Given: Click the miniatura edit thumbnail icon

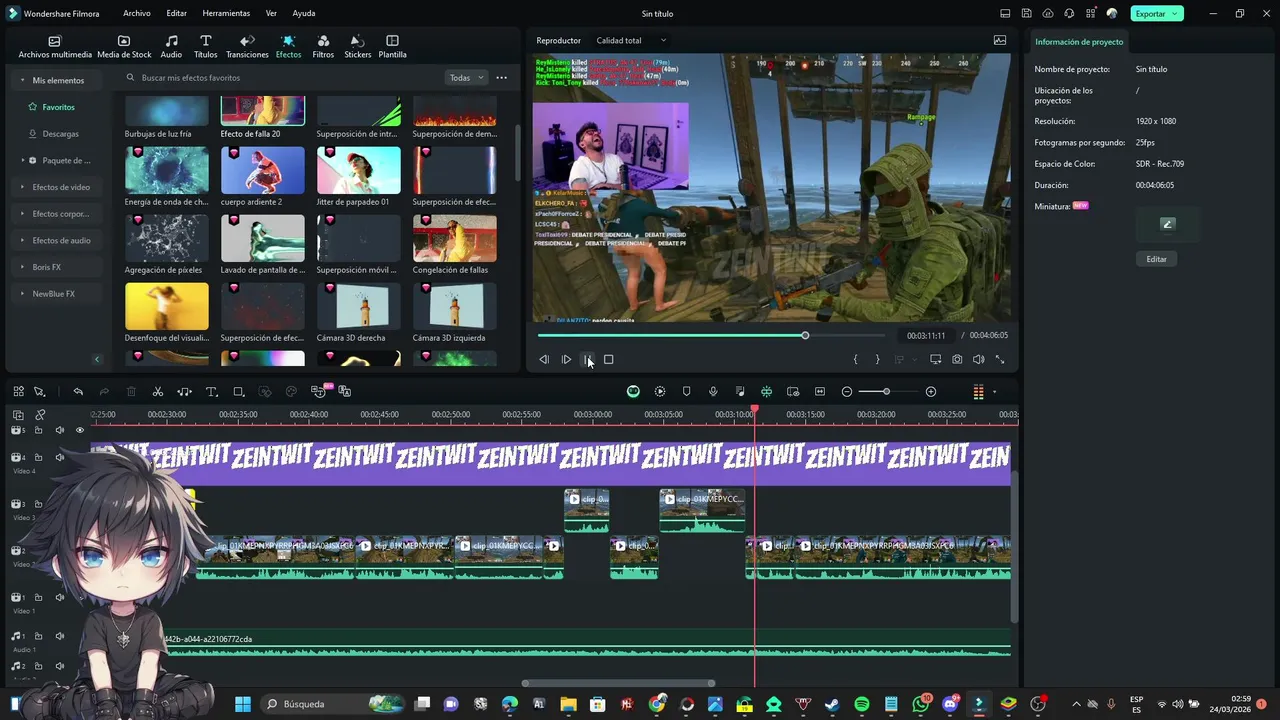Looking at the screenshot, I should tap(1167, 224).
